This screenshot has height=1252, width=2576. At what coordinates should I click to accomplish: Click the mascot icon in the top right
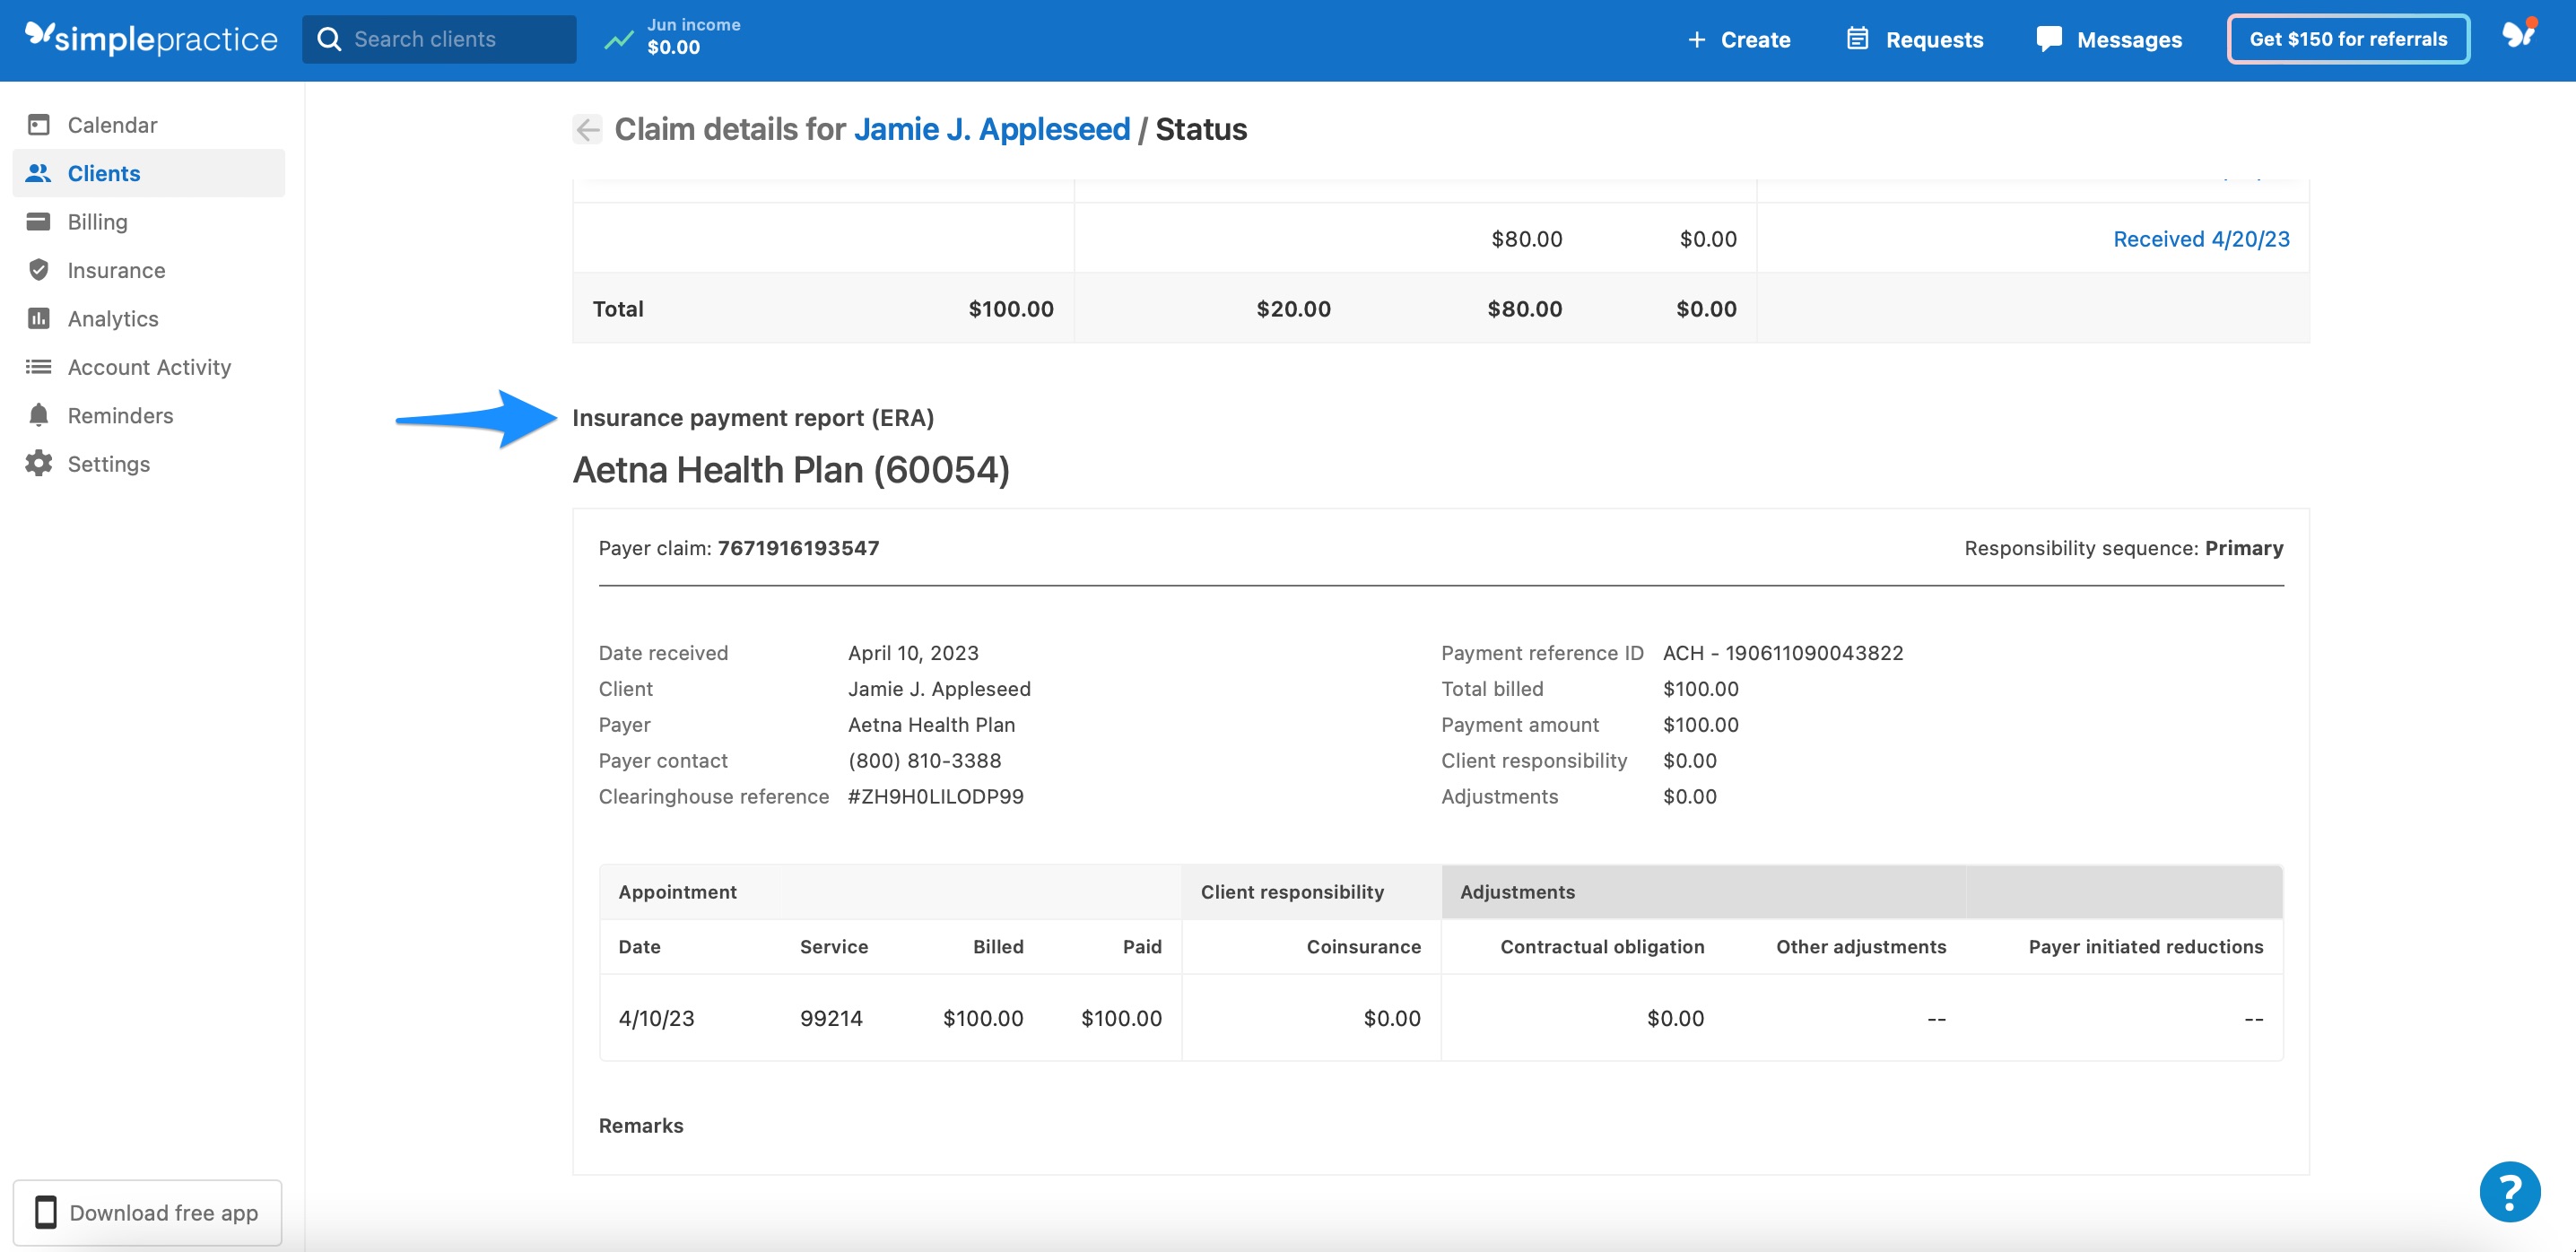click(2519, 33)
